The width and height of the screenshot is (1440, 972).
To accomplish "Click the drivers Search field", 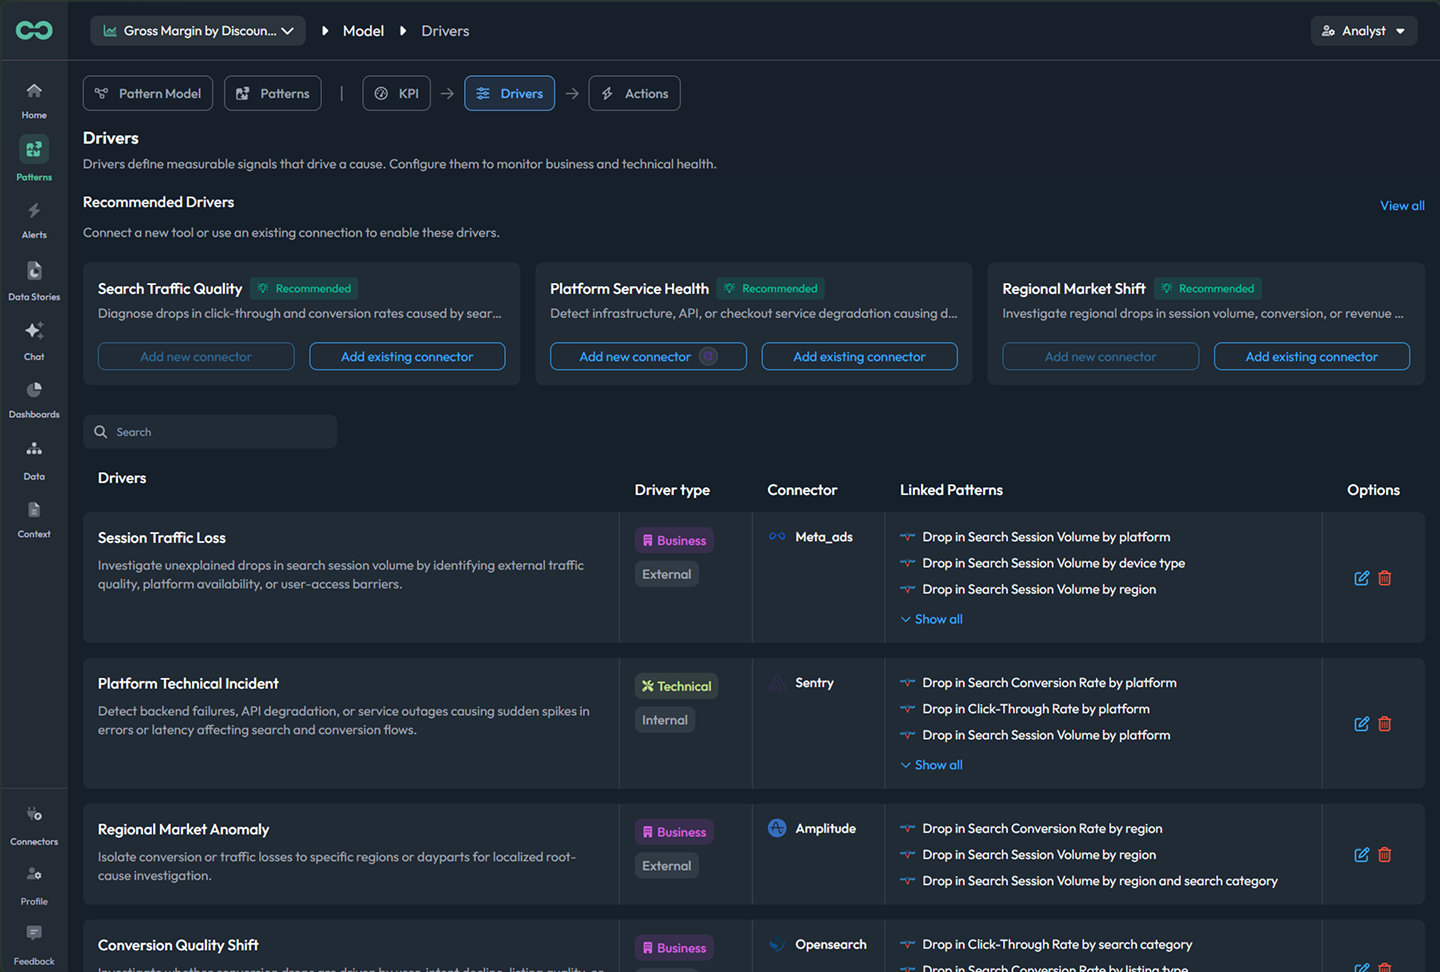I will [210, 432].
